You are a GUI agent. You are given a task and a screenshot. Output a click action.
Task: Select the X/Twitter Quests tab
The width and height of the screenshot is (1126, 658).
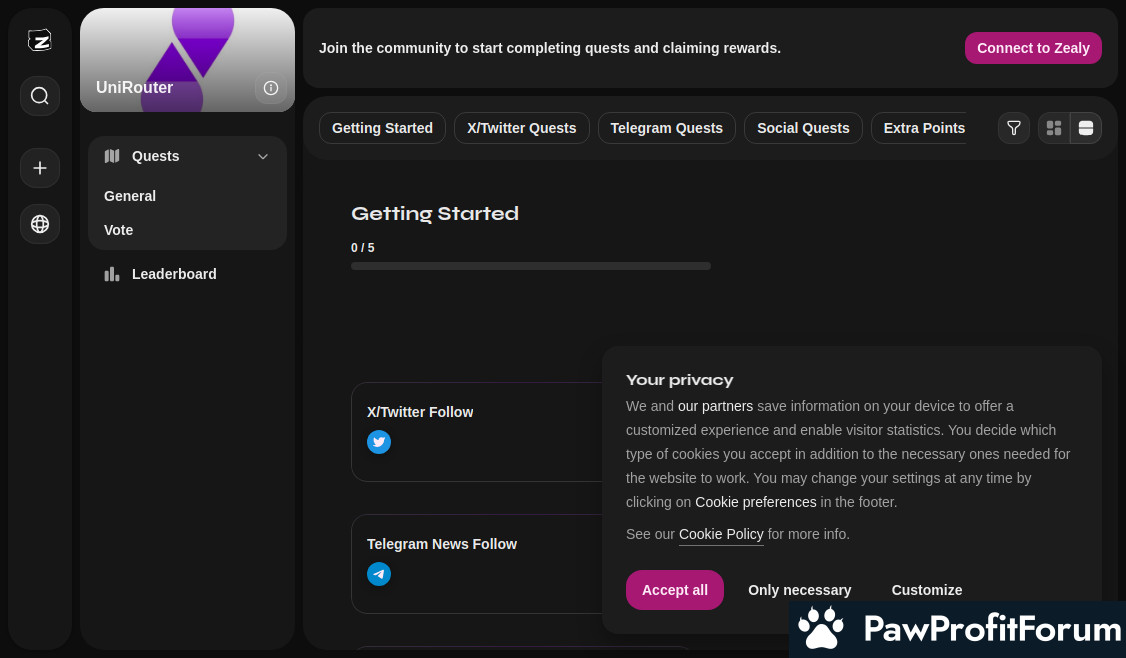(x=521, y=128)
